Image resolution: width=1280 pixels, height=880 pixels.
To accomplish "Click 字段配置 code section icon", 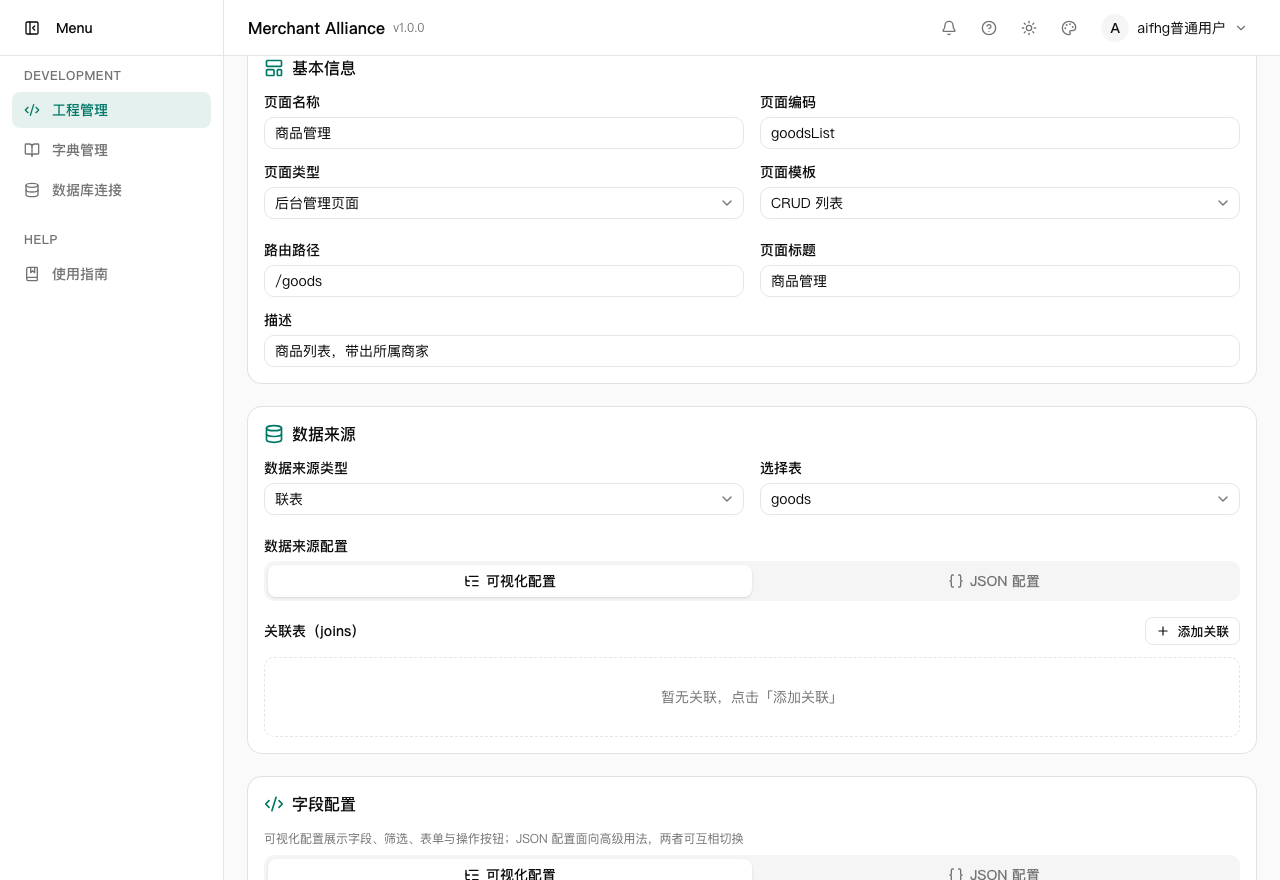I will point(274,804).
